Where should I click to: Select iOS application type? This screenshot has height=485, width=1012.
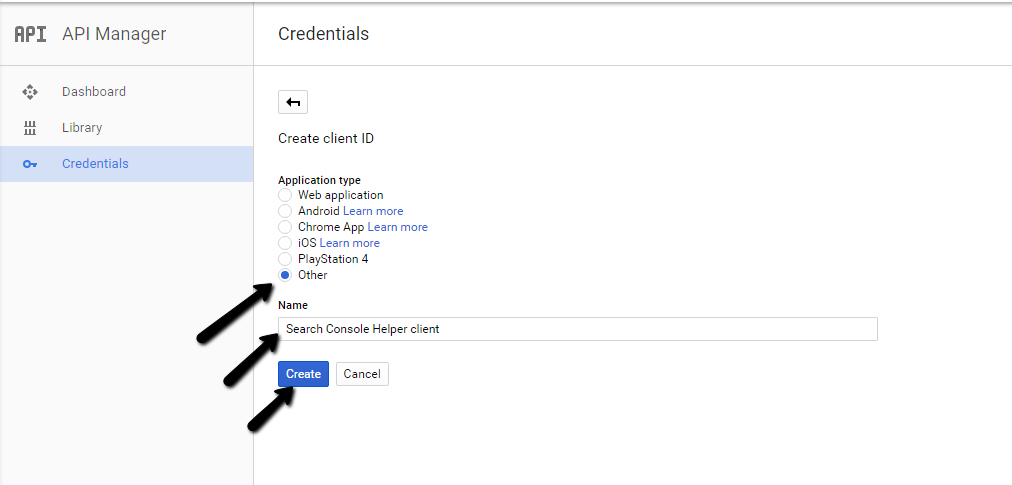click(x=285, y=243)
